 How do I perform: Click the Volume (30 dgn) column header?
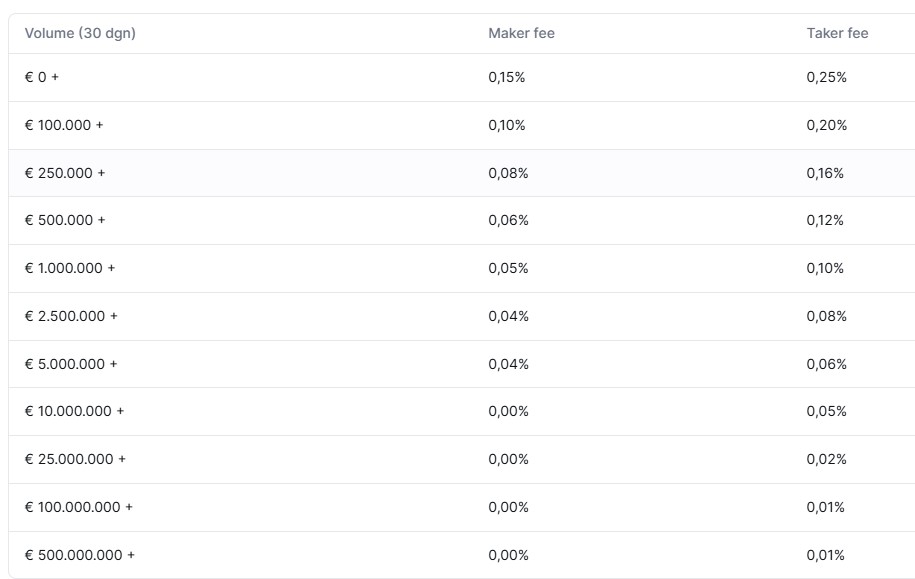80,33
